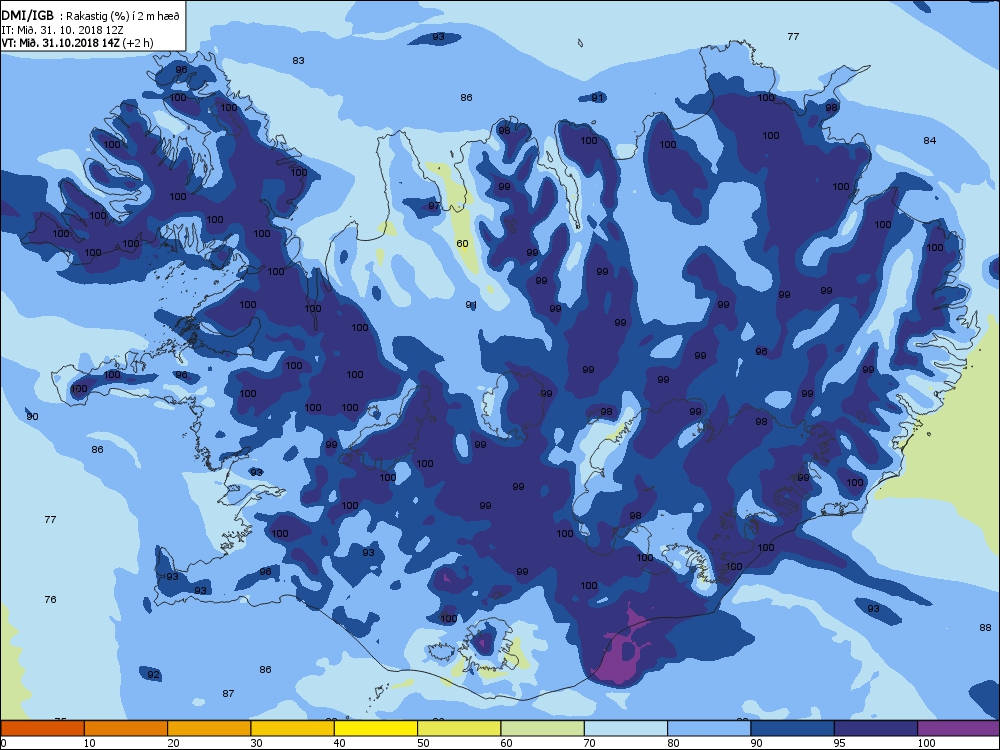
Task: Click the '88' humidity value at the right edge
Action: (x=985, y=628)
